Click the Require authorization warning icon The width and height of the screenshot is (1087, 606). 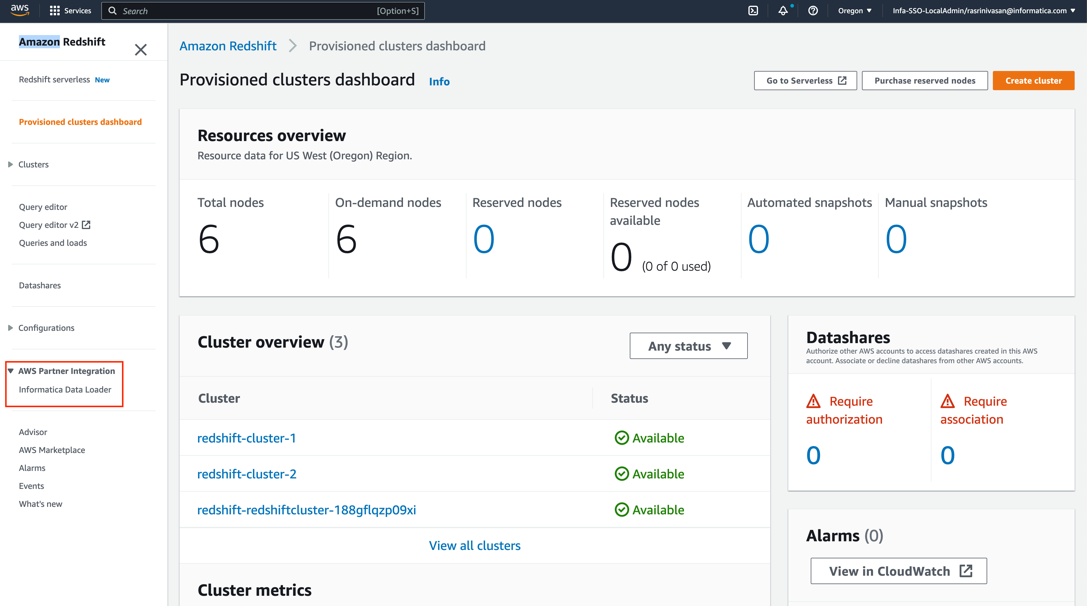tap(813, 401)
